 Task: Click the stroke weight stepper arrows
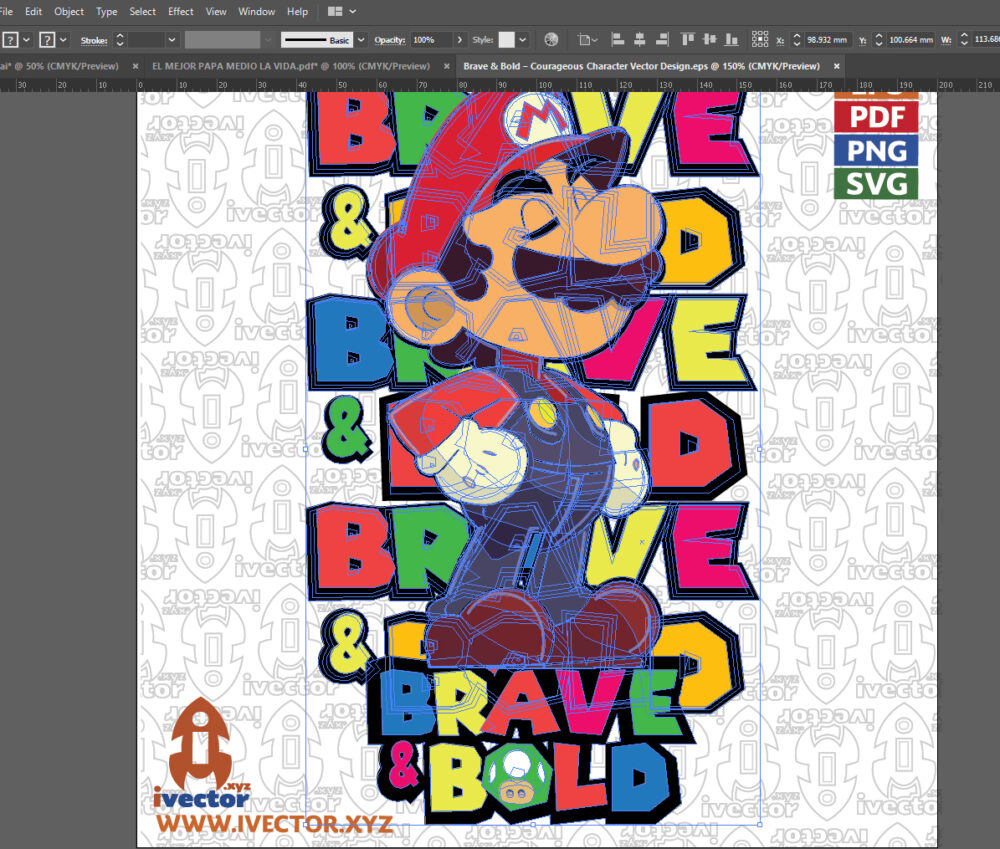119,40
